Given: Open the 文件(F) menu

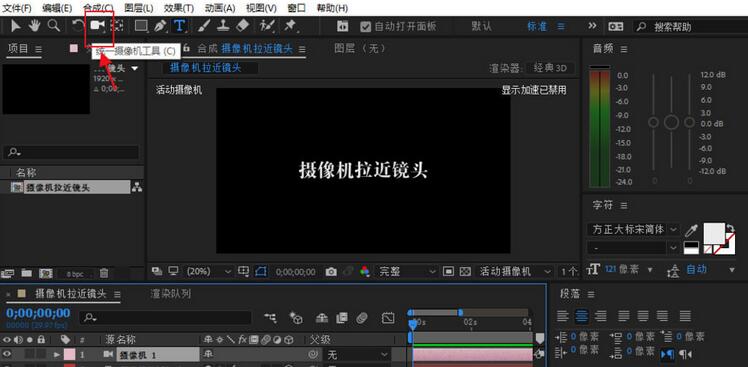Looking at the screenshot, I should [17, 8].
